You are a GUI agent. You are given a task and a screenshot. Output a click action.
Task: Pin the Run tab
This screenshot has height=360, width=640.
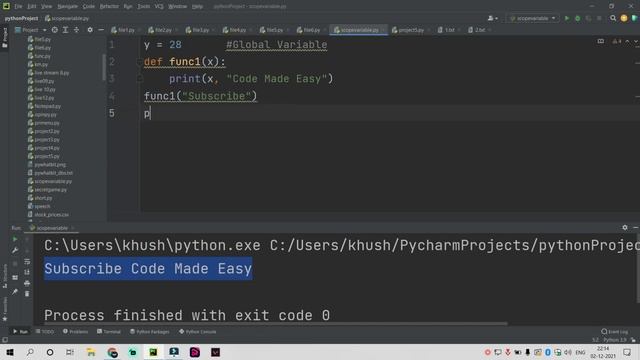point(15,291)
